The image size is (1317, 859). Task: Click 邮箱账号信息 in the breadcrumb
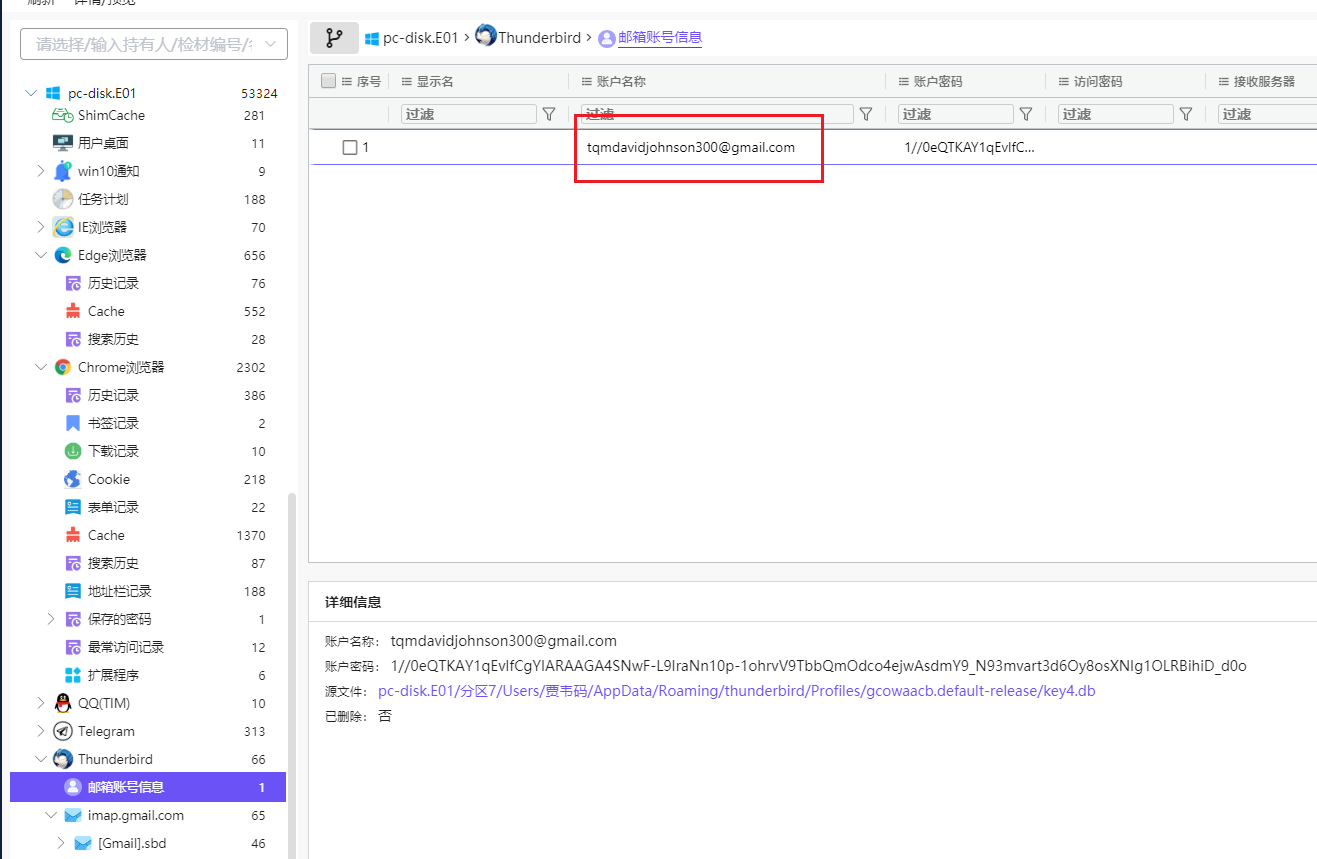[660, 38]
